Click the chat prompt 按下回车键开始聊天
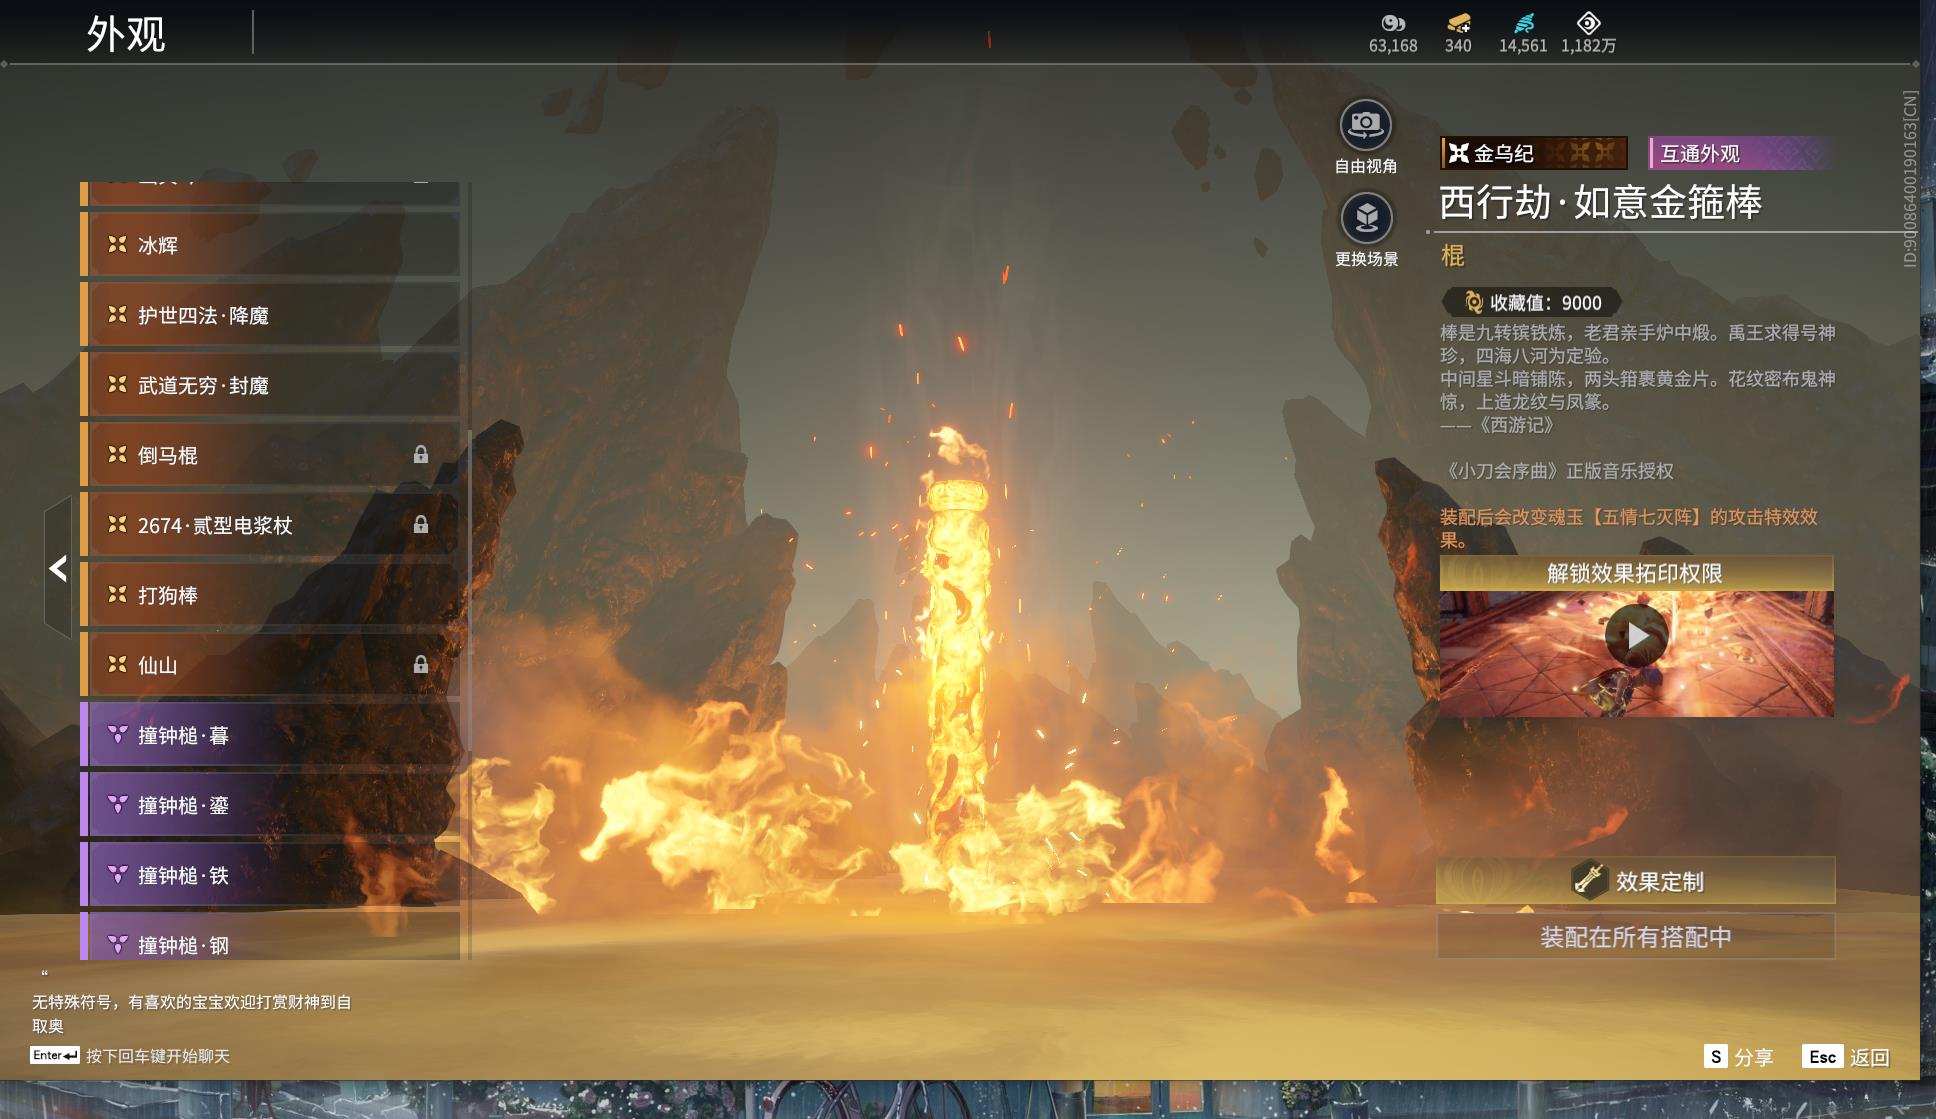1936x1119 pixels. [158, 1056]
